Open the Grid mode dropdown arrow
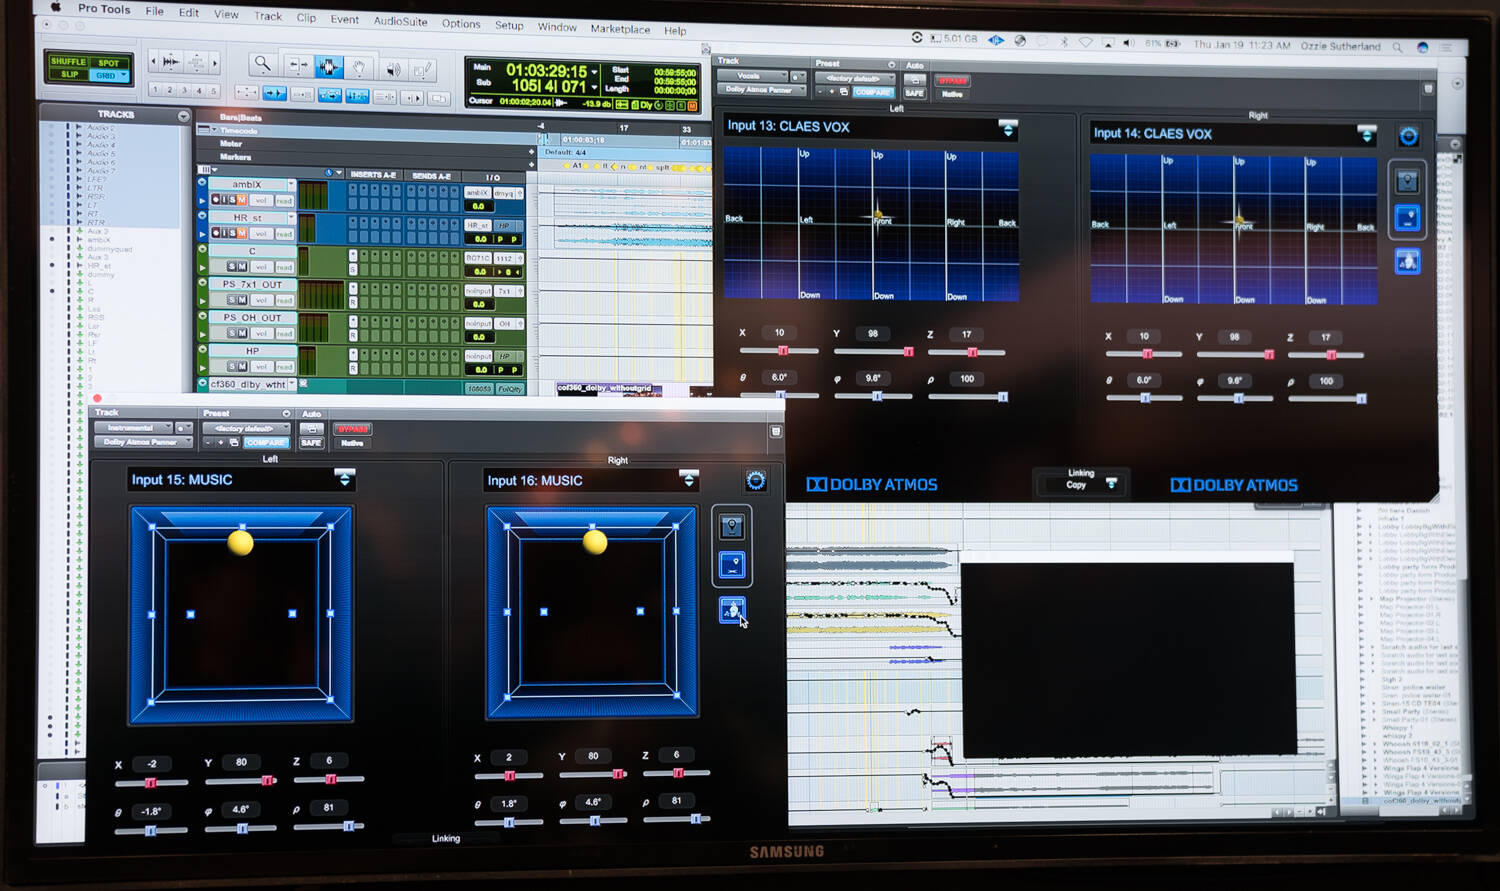This screenshot has width=1500, height=891. pos(123,75)
